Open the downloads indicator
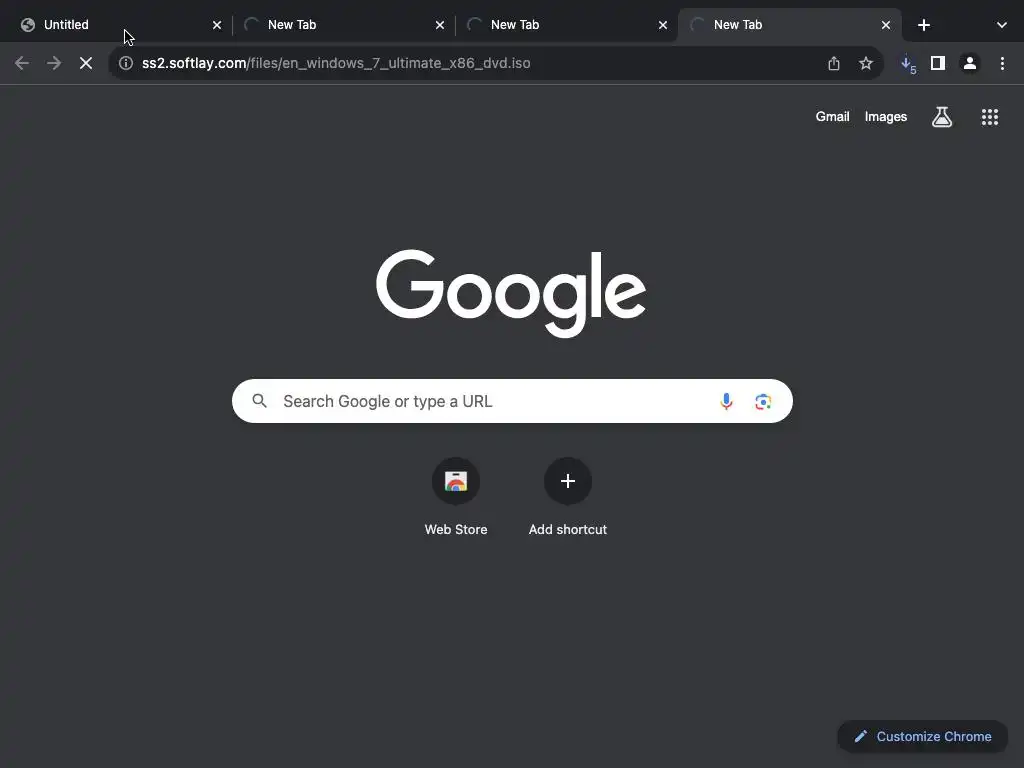Image resolution: width=1024 pixels, height=768 pixels. pyautogui.click(x=908, y=63)
